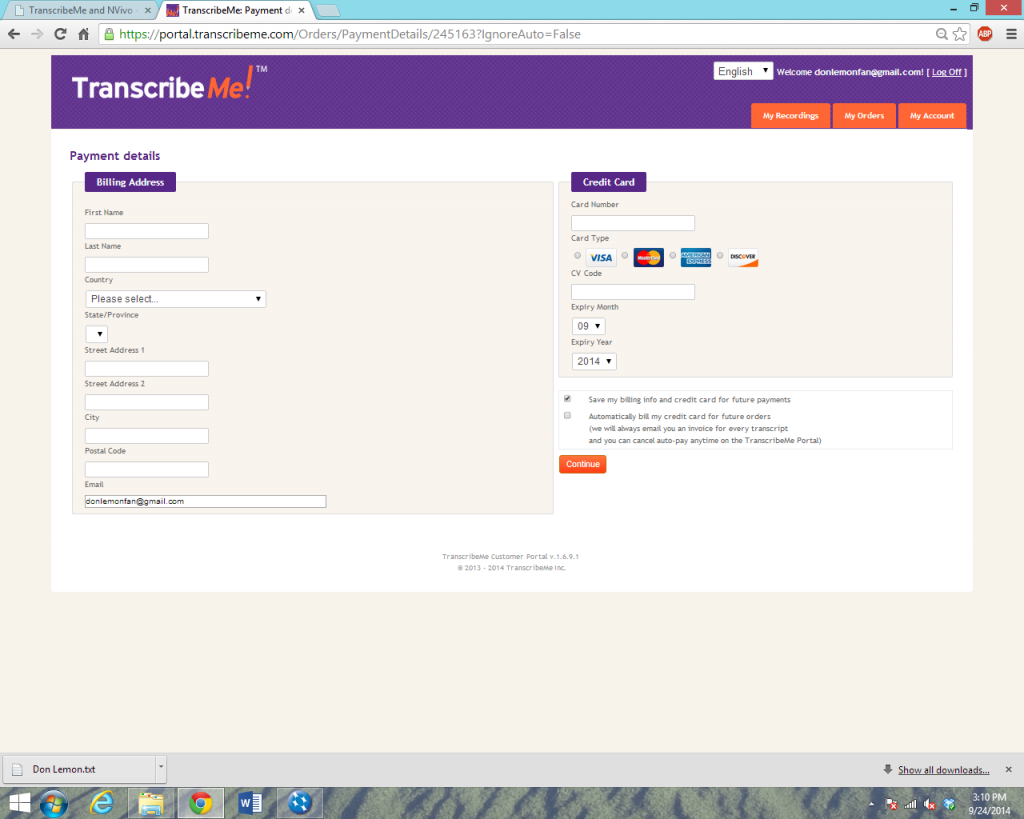
Task: Click the Visa card logo
Action: pyautogui.click(x=601, y=257)
